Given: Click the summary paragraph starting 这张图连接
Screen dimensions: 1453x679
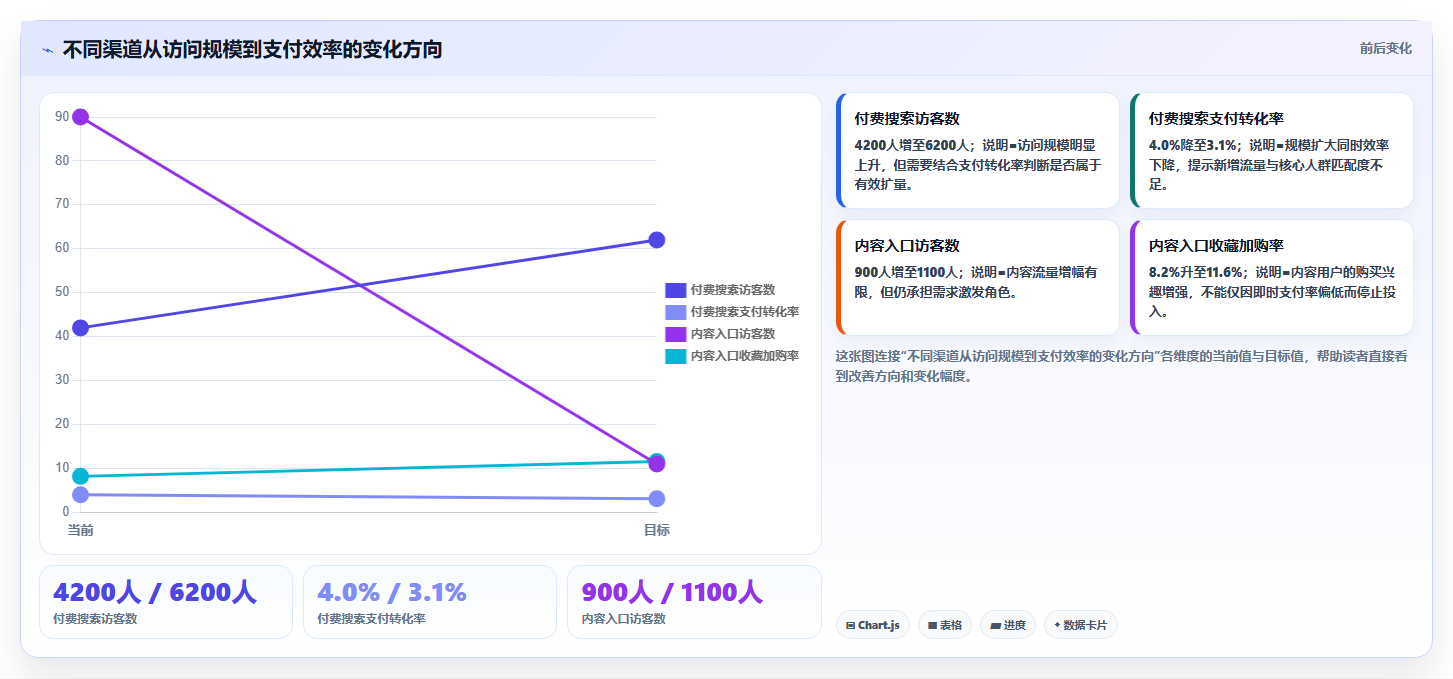Looking at the screenshot, I should point(1121,366).
